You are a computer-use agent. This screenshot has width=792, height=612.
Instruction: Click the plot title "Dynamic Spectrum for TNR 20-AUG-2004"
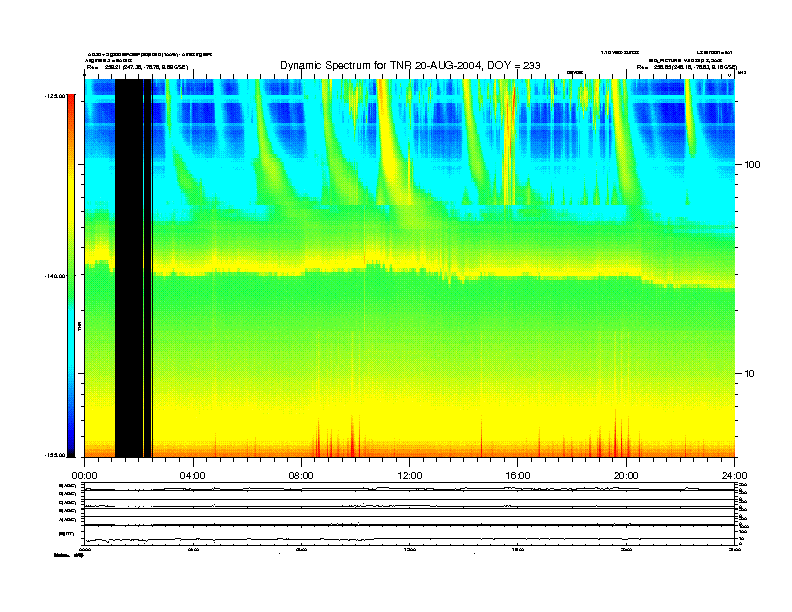pos(410,65)
